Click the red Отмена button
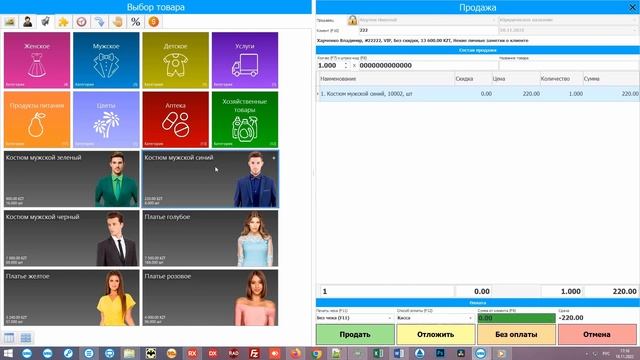Viewport: 640px width, 360px height. 597,334
